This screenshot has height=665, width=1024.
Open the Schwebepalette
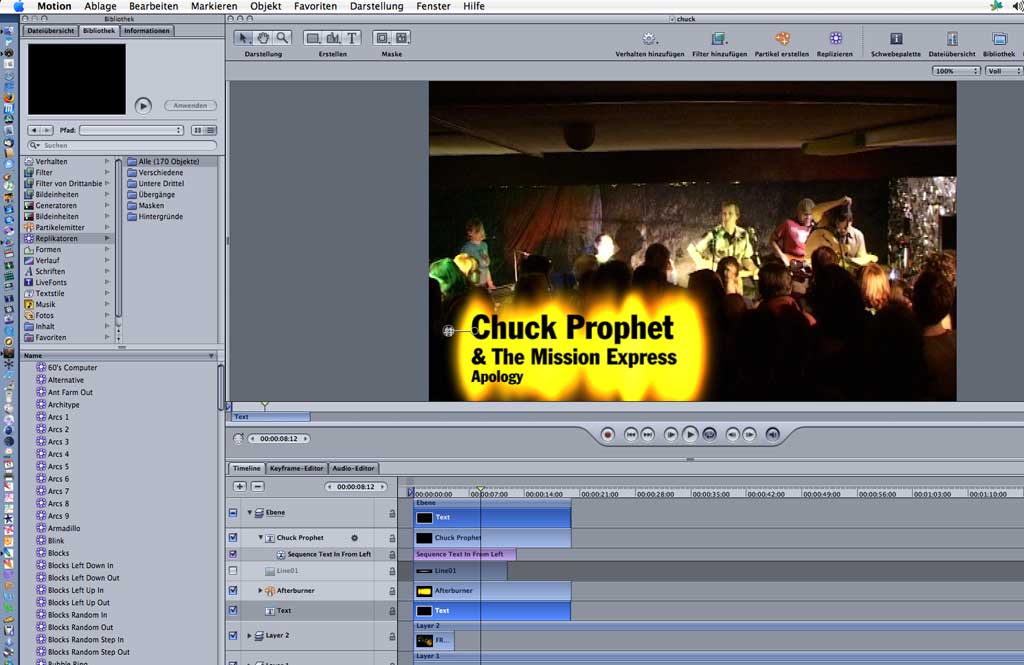(896, 39)
